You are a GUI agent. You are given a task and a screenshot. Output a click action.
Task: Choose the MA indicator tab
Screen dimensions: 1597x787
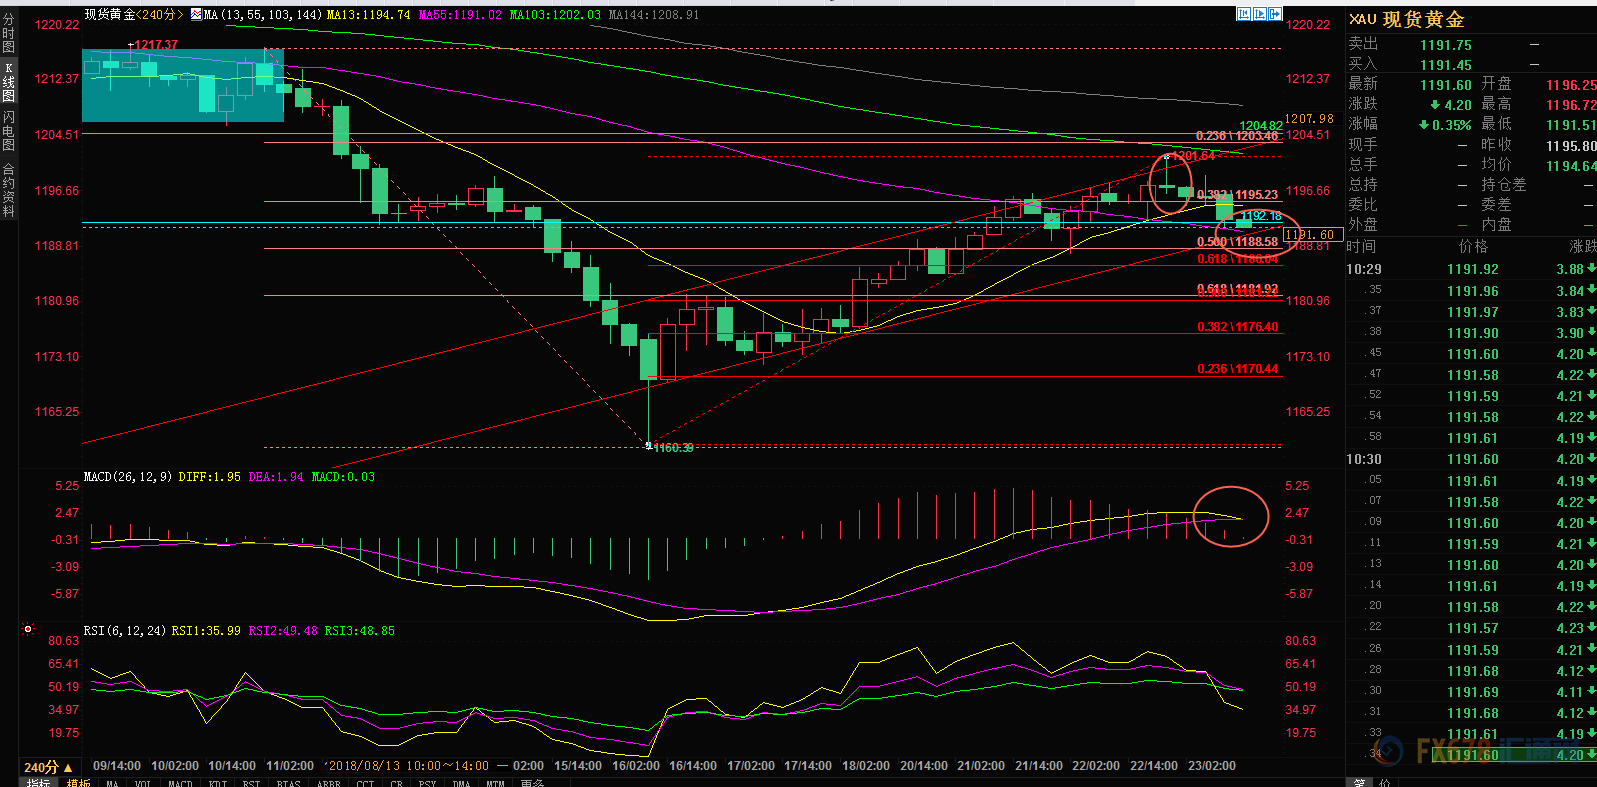pyautogui.click(x=112, y=783)
